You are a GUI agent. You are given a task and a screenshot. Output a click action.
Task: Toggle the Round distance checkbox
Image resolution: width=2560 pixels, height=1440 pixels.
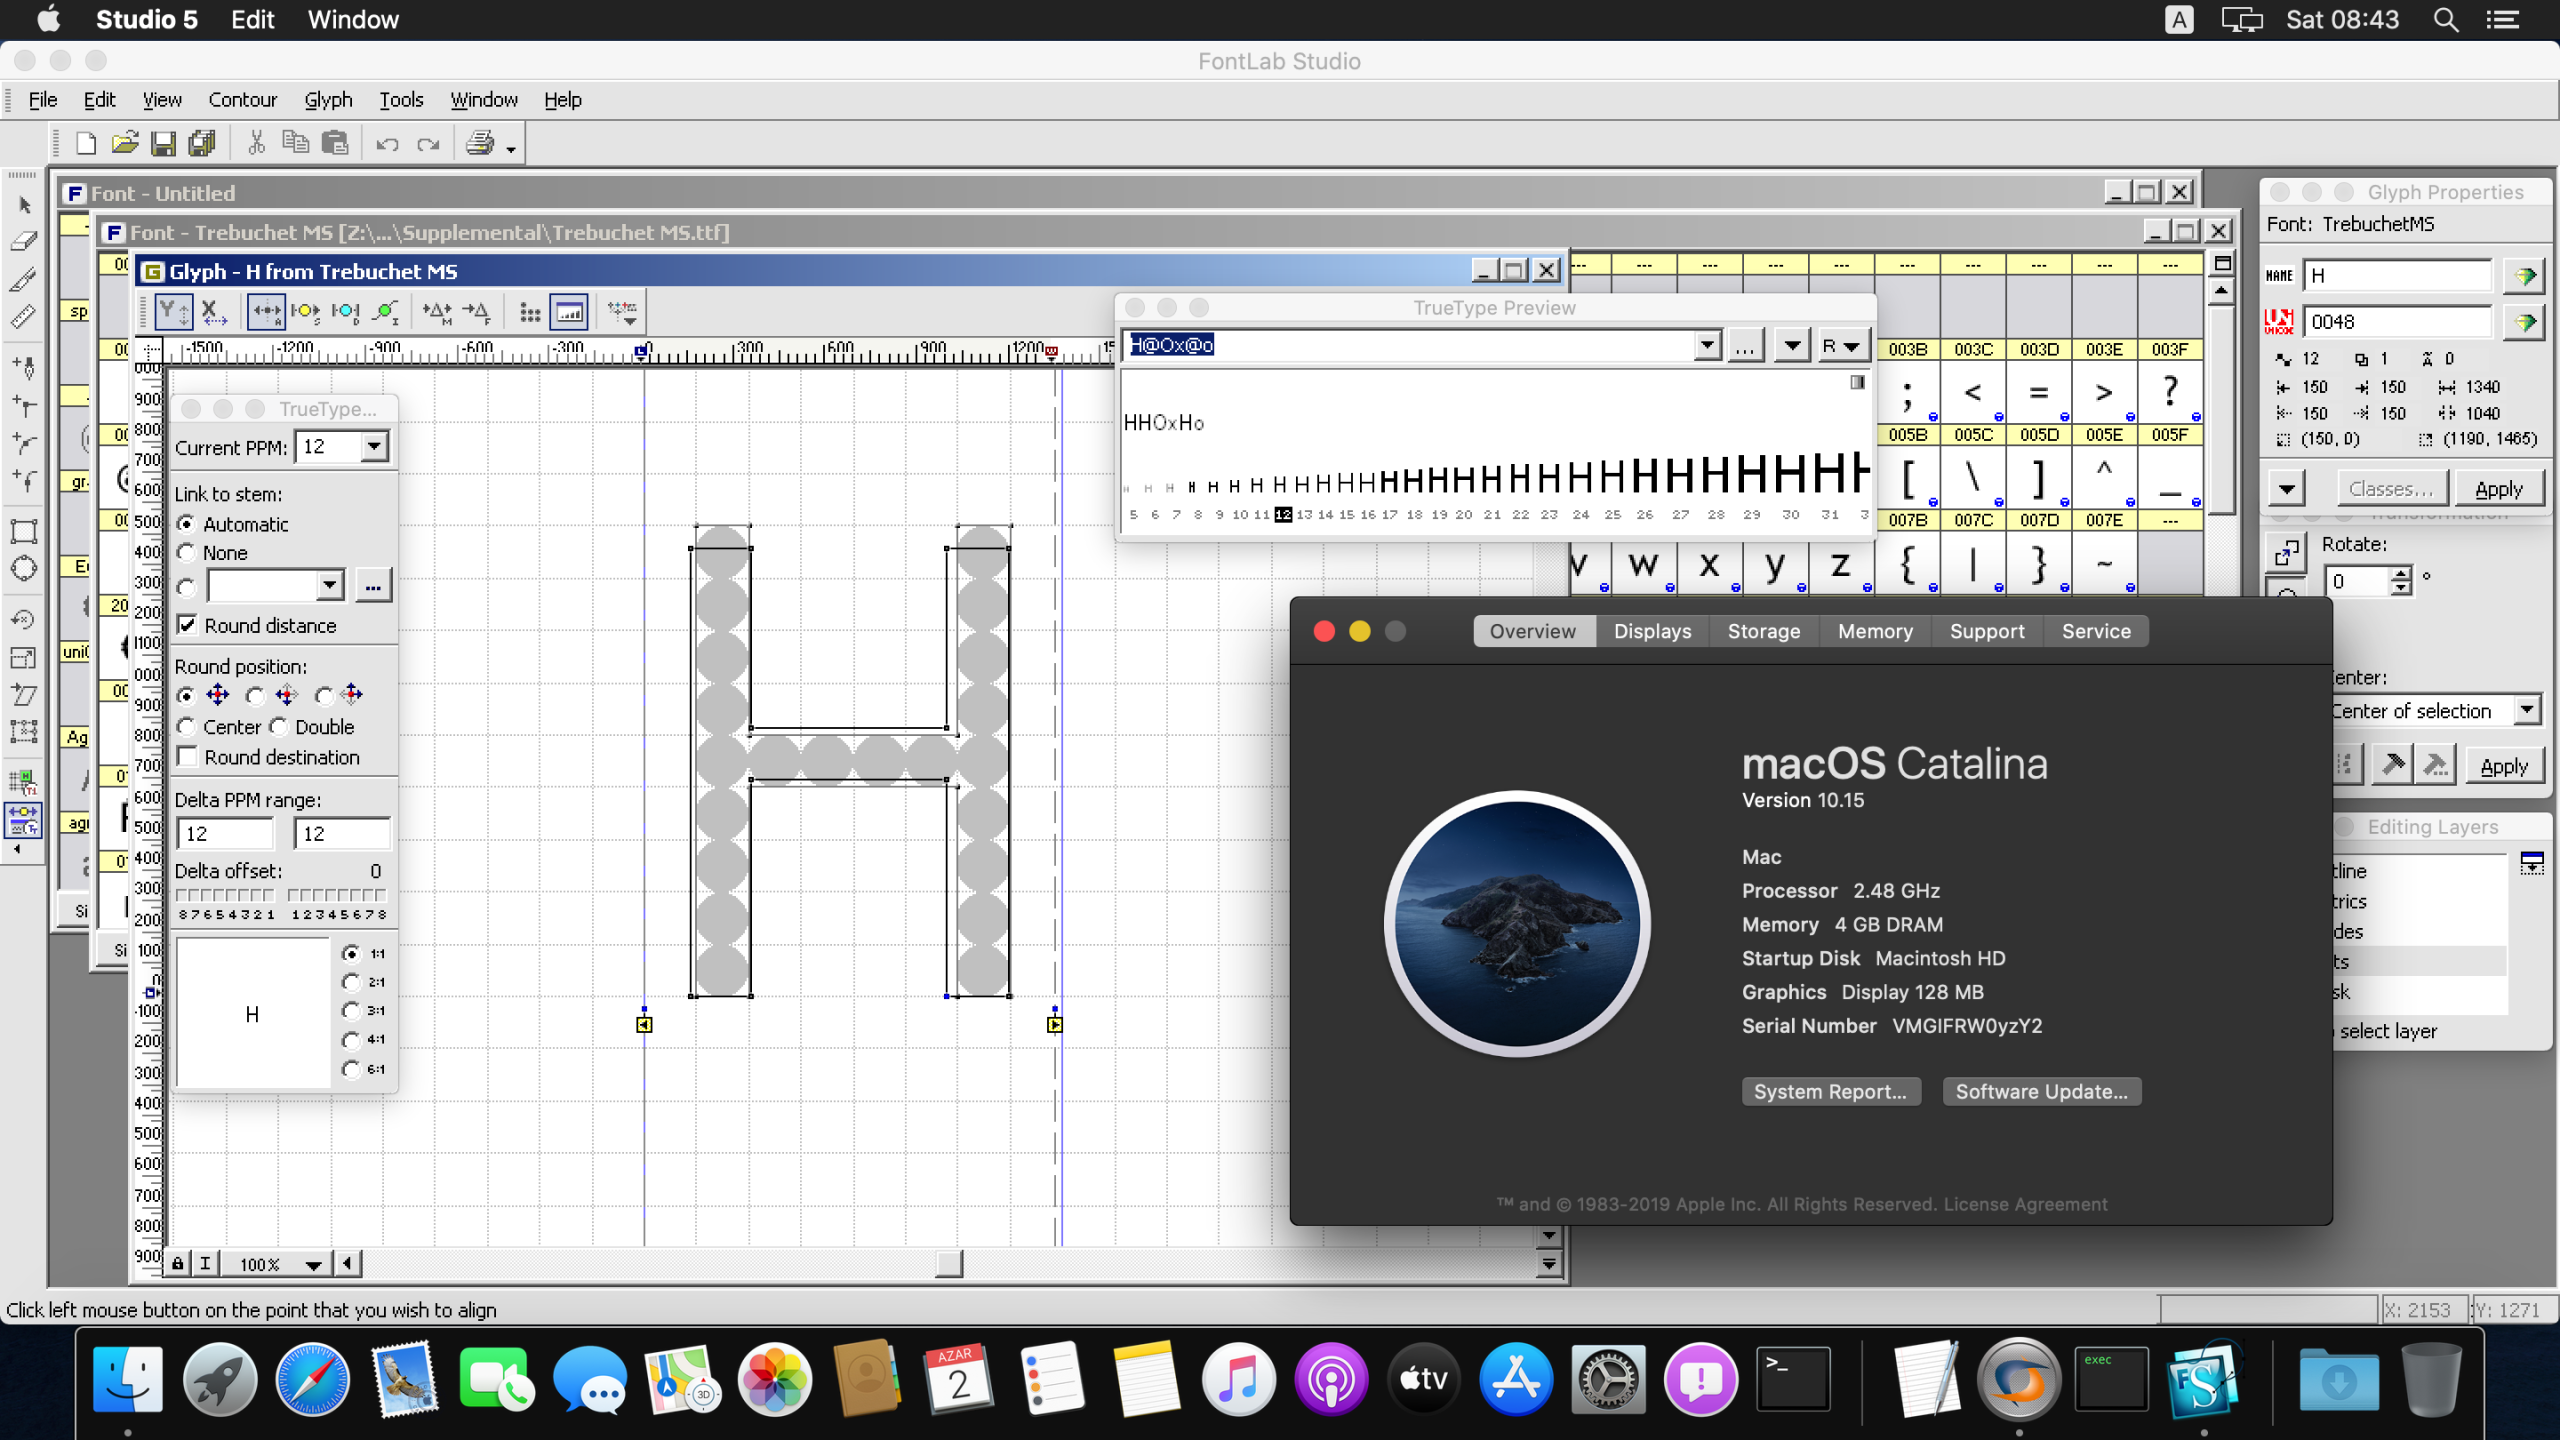pos(188,624)
